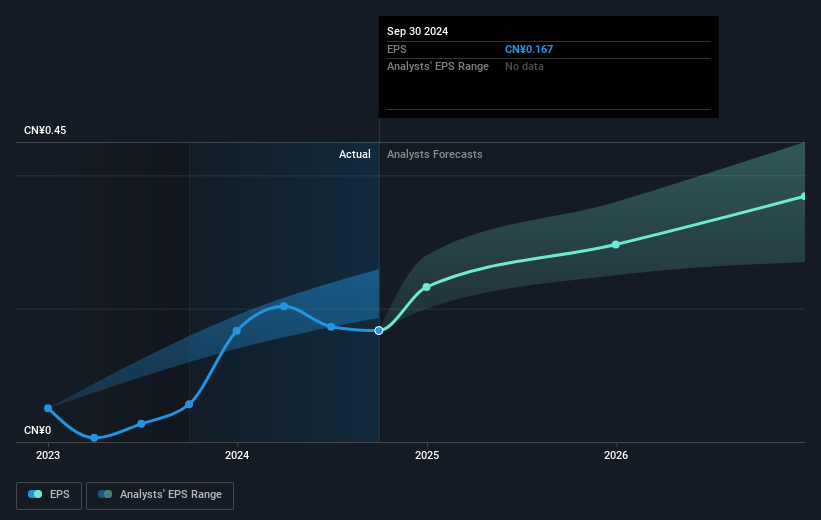This screenshot has height=520, width=821.
Task: Click the EPS data point in late 2023
Action: (x=189, y=404)
